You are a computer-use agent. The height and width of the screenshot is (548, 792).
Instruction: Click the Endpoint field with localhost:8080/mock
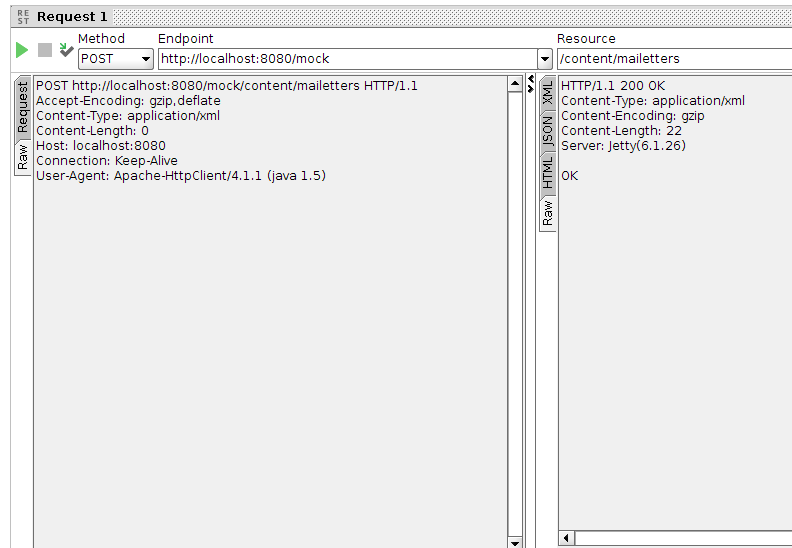point(347,59)
